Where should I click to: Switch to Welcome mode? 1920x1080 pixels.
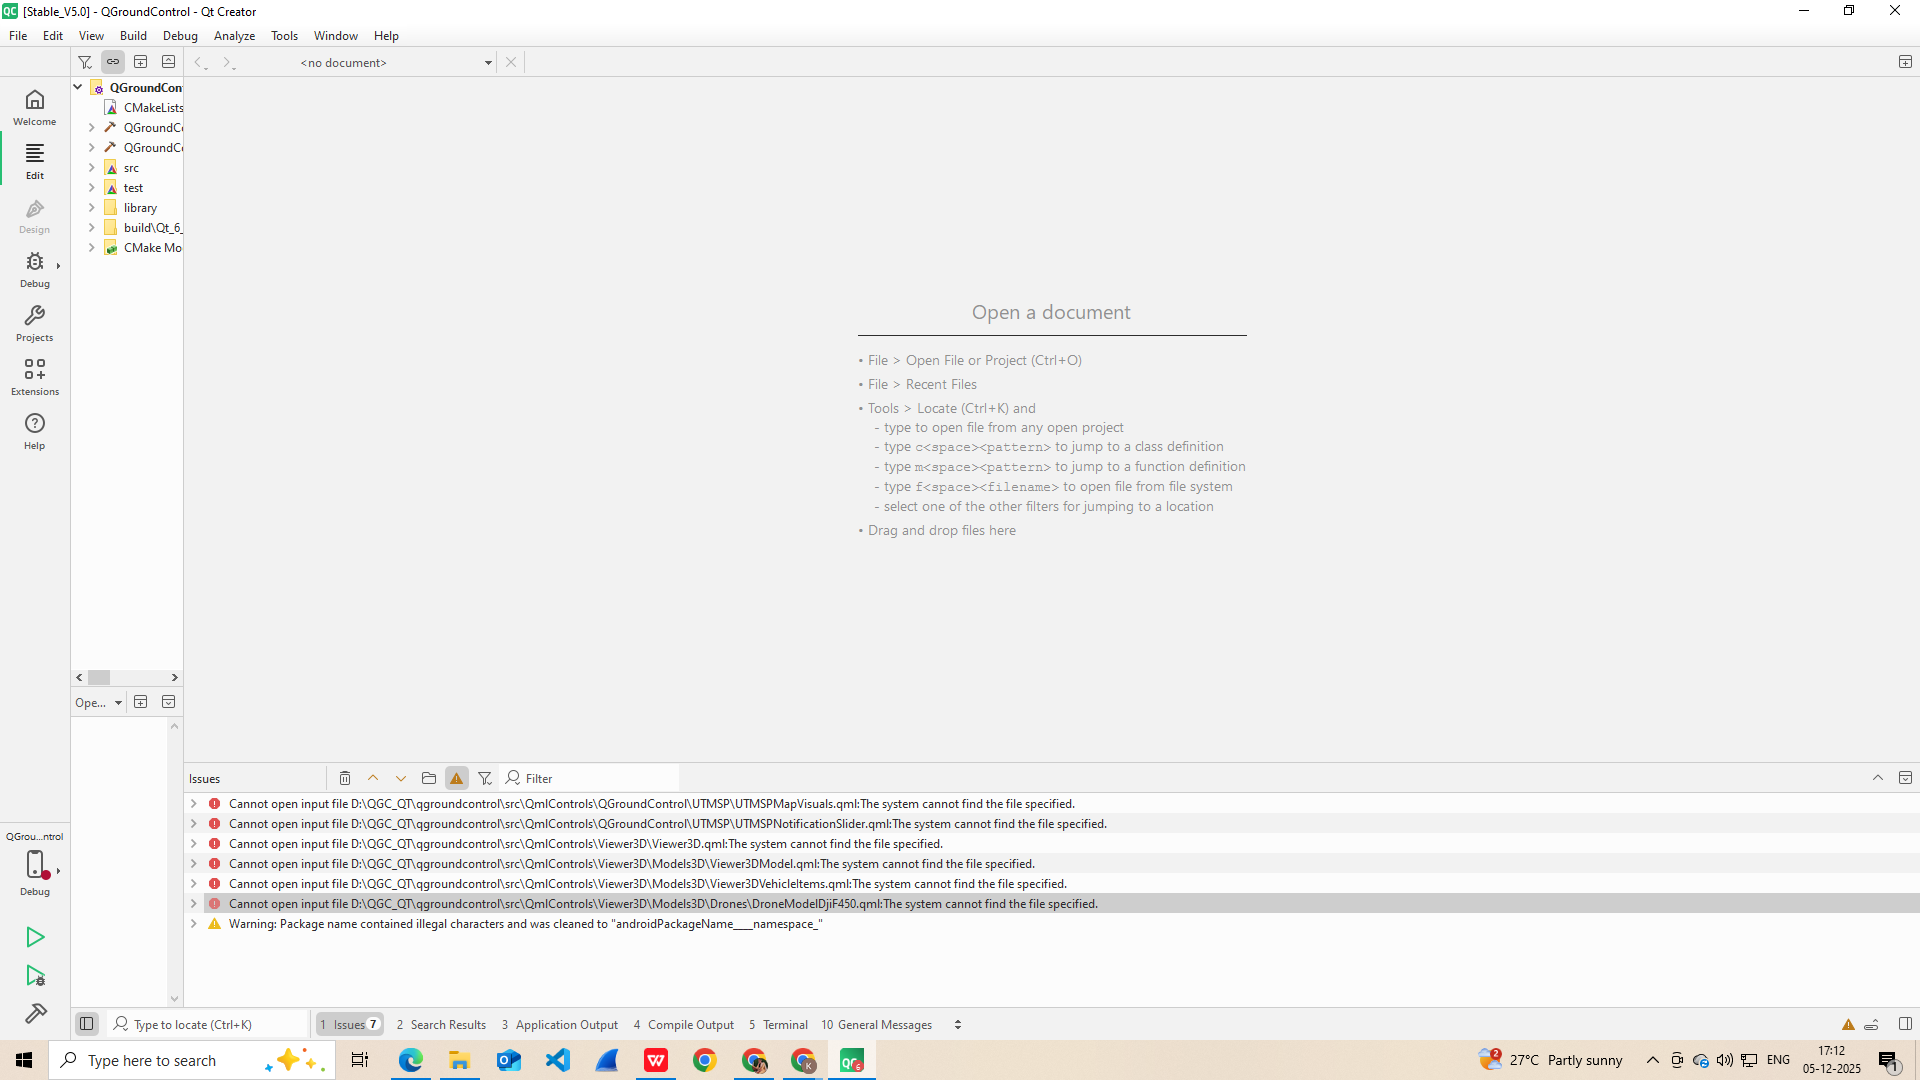click(34, 107)
